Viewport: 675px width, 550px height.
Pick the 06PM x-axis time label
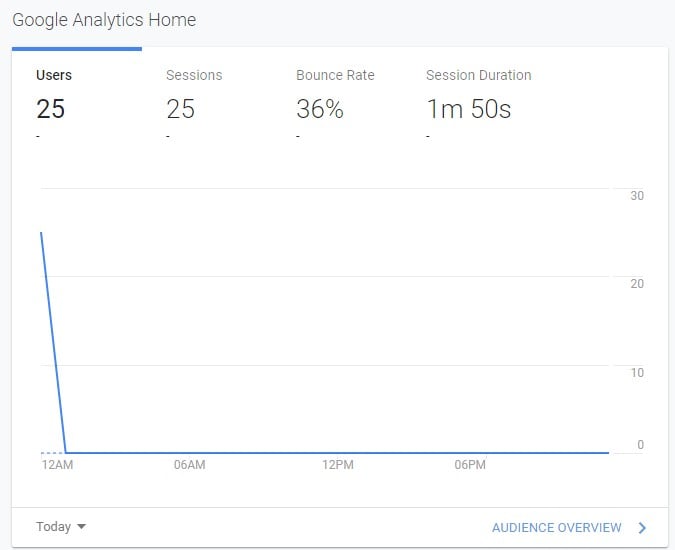(470, 466)
